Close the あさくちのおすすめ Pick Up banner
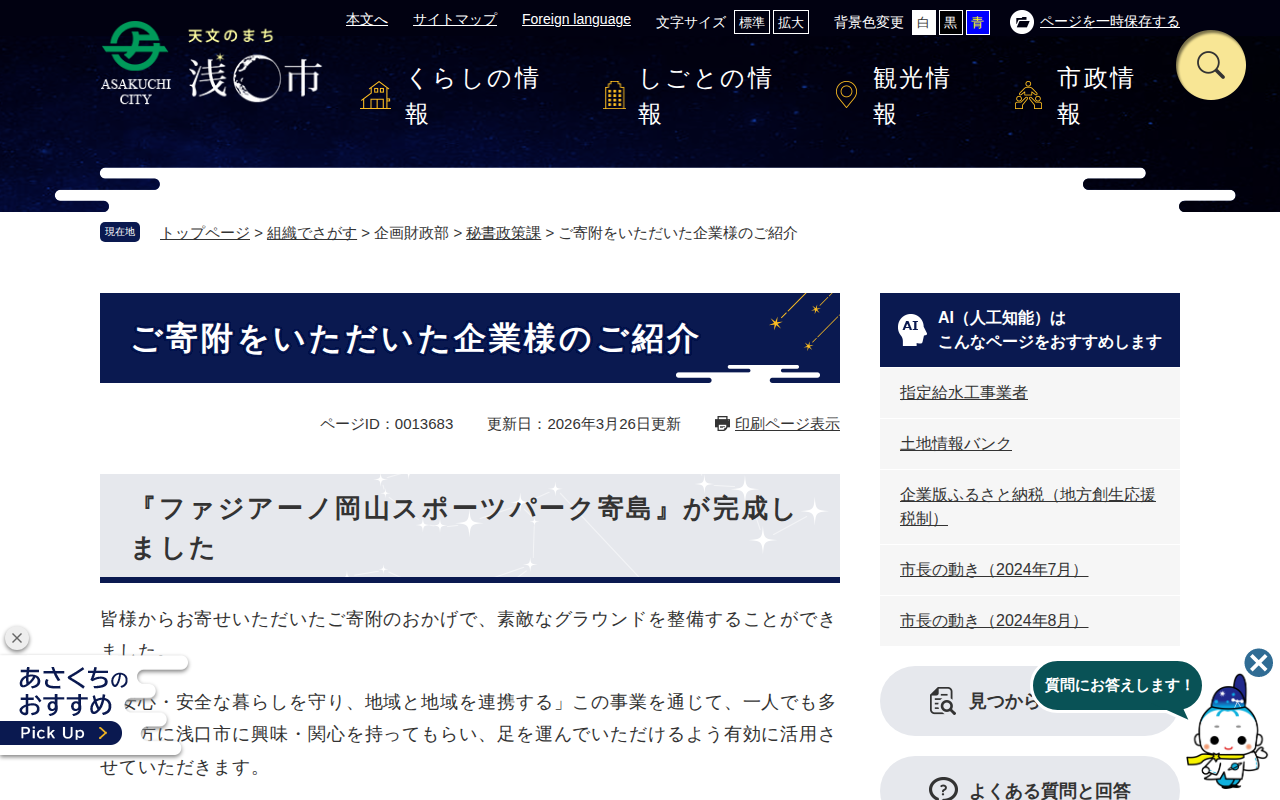The width and height of the screenshot is (1280, 800). click(x=16, y=638)
